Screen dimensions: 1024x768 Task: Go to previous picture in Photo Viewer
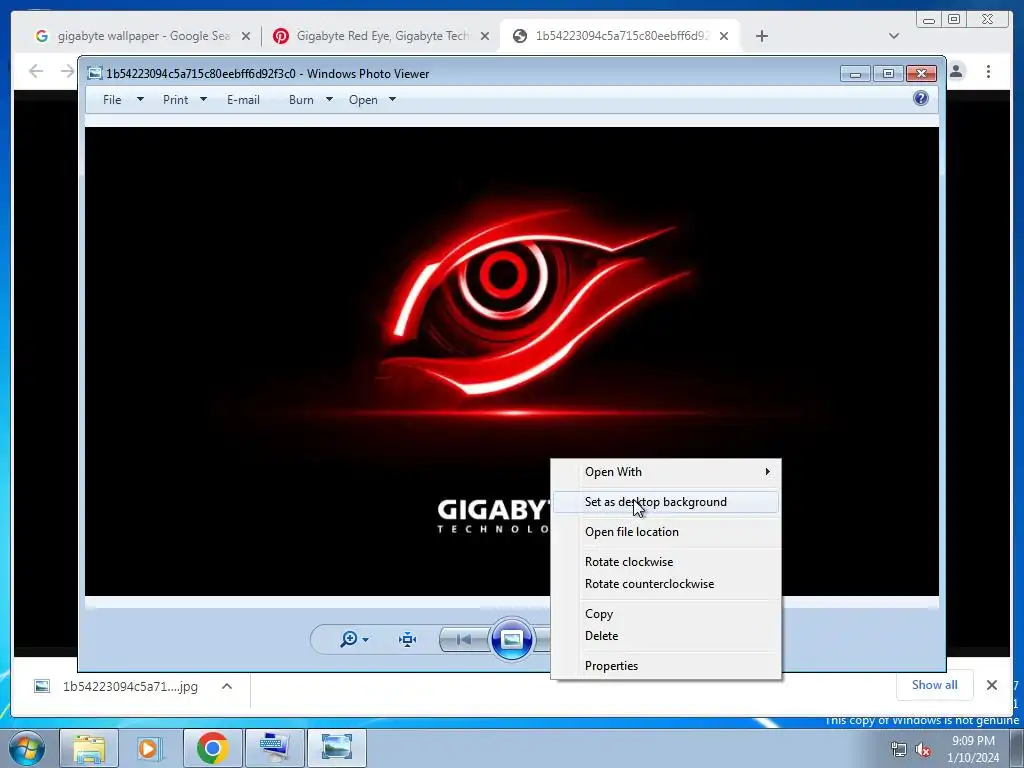click(464, 639)
